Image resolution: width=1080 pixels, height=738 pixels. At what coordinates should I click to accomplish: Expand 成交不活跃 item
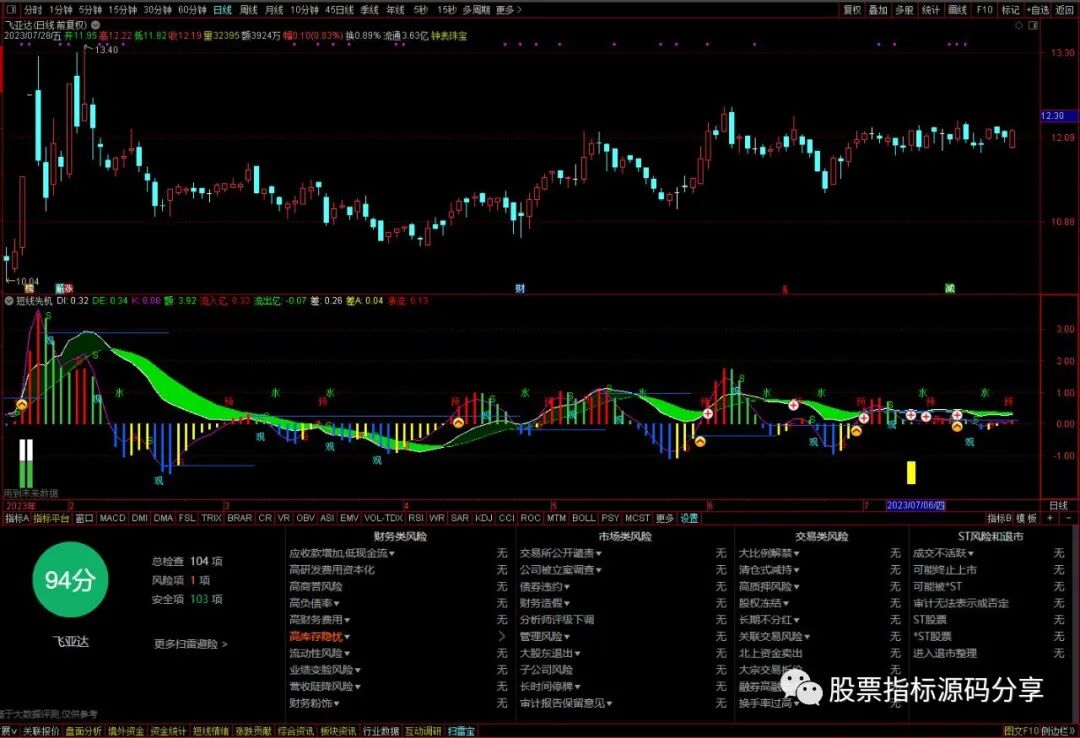click(x=943, y=553)
